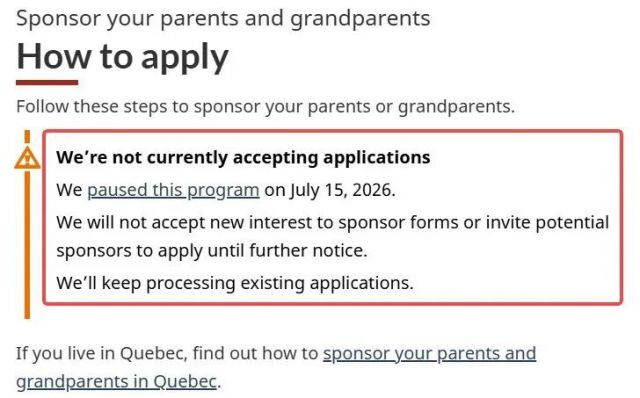Viewport: 640px width, 398px height.
Task: Click the 'Follow these steps' intro sentence
Action: coord(265,107)
